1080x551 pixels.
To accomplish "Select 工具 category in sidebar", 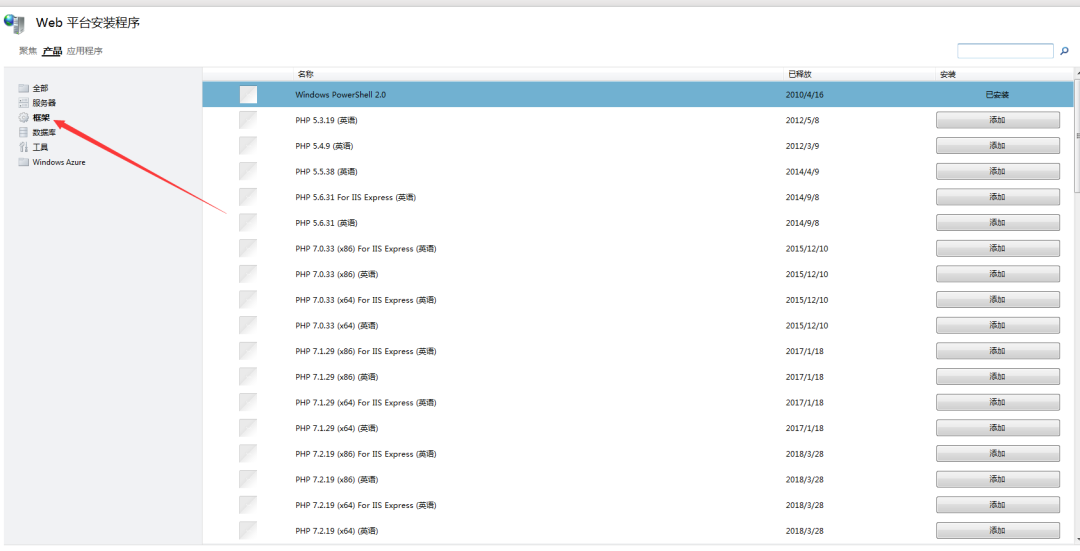I will point(40,147).
